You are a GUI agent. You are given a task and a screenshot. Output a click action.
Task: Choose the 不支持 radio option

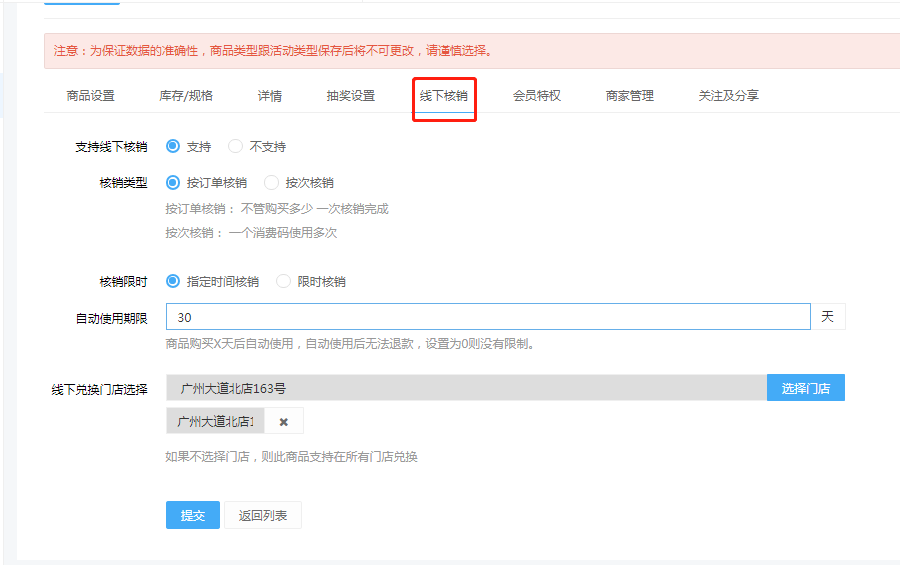pos(235,146)
